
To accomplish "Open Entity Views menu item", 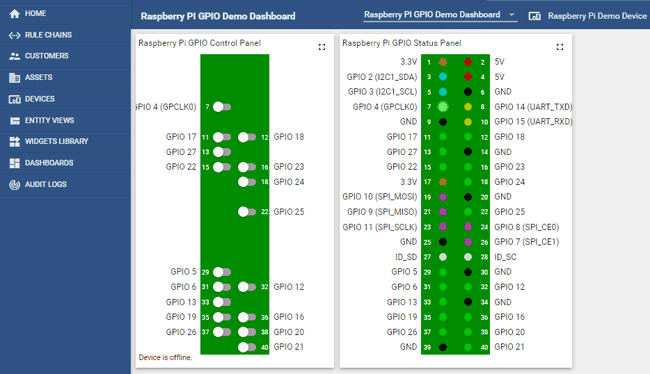I will point(65,121).
